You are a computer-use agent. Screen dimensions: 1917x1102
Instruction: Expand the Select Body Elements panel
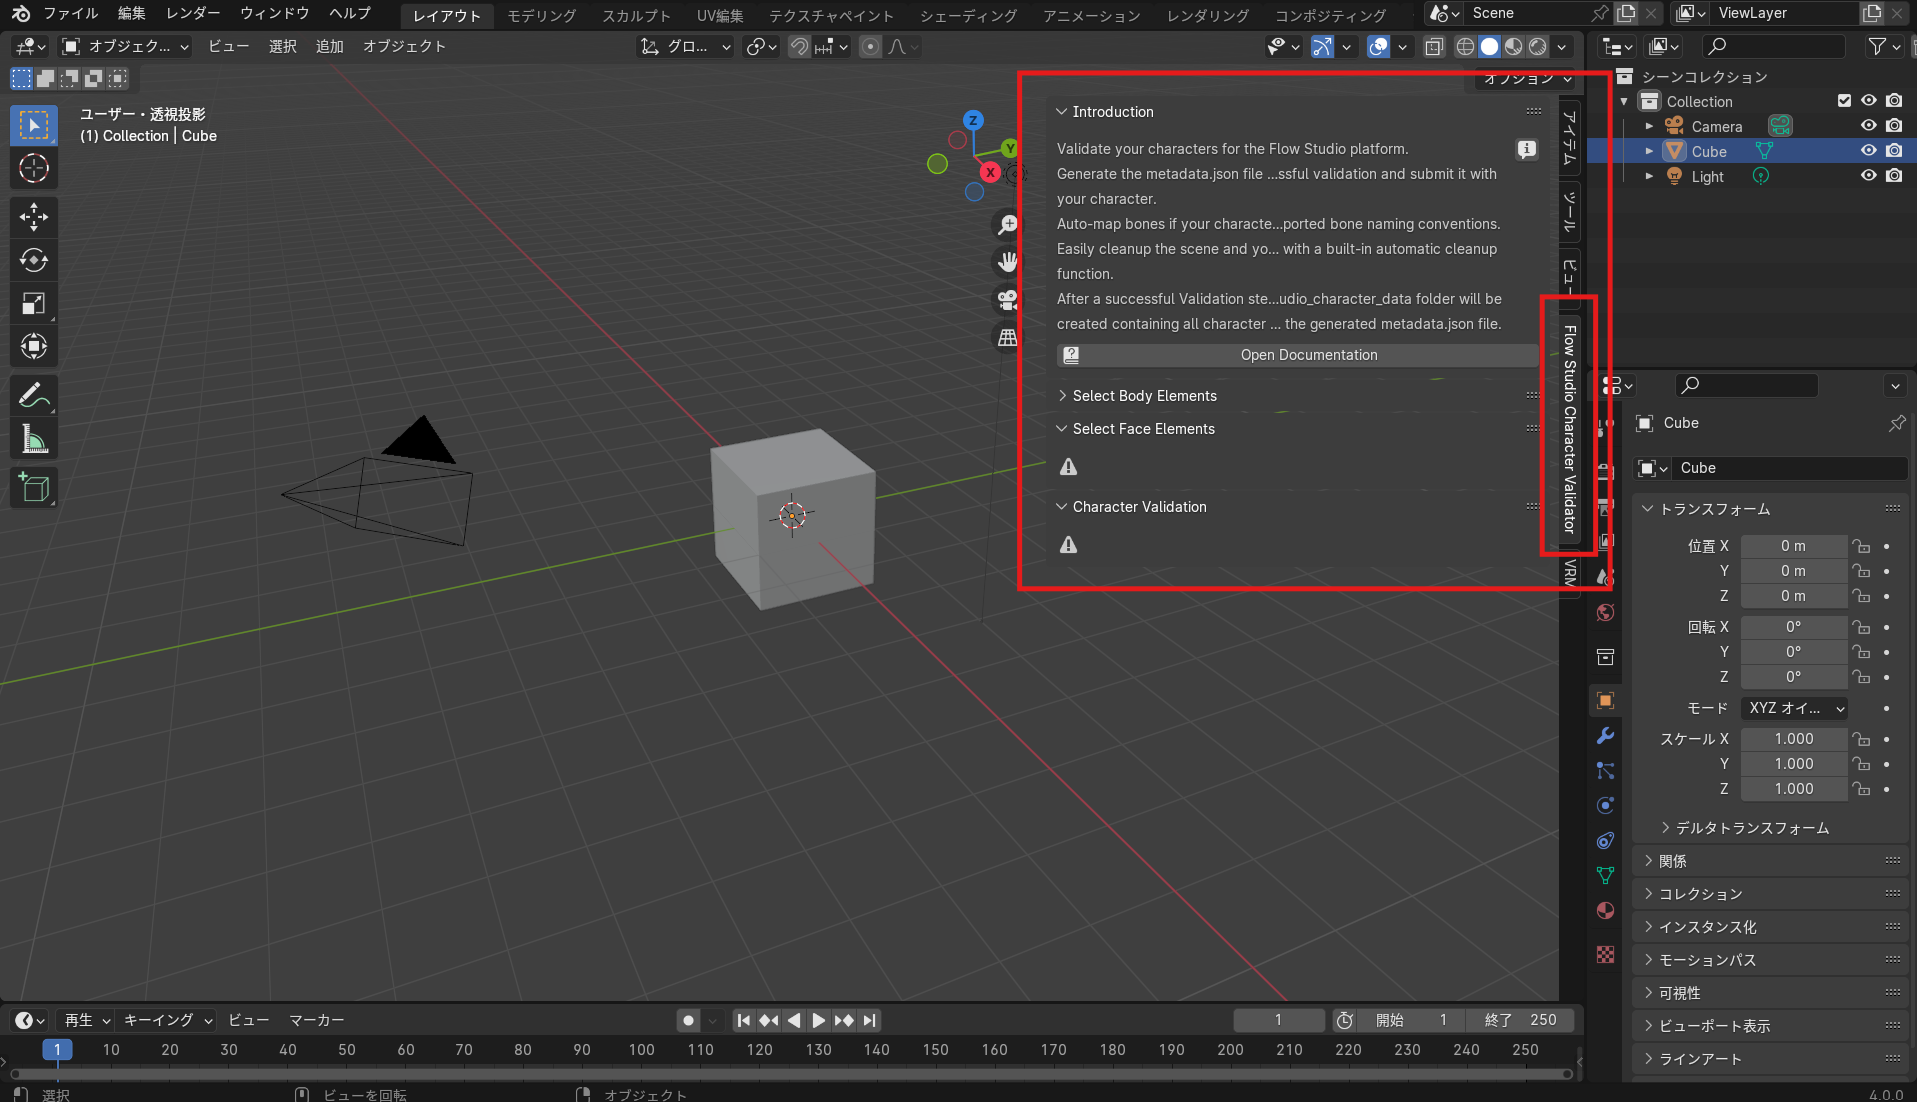coord(1144,396)
